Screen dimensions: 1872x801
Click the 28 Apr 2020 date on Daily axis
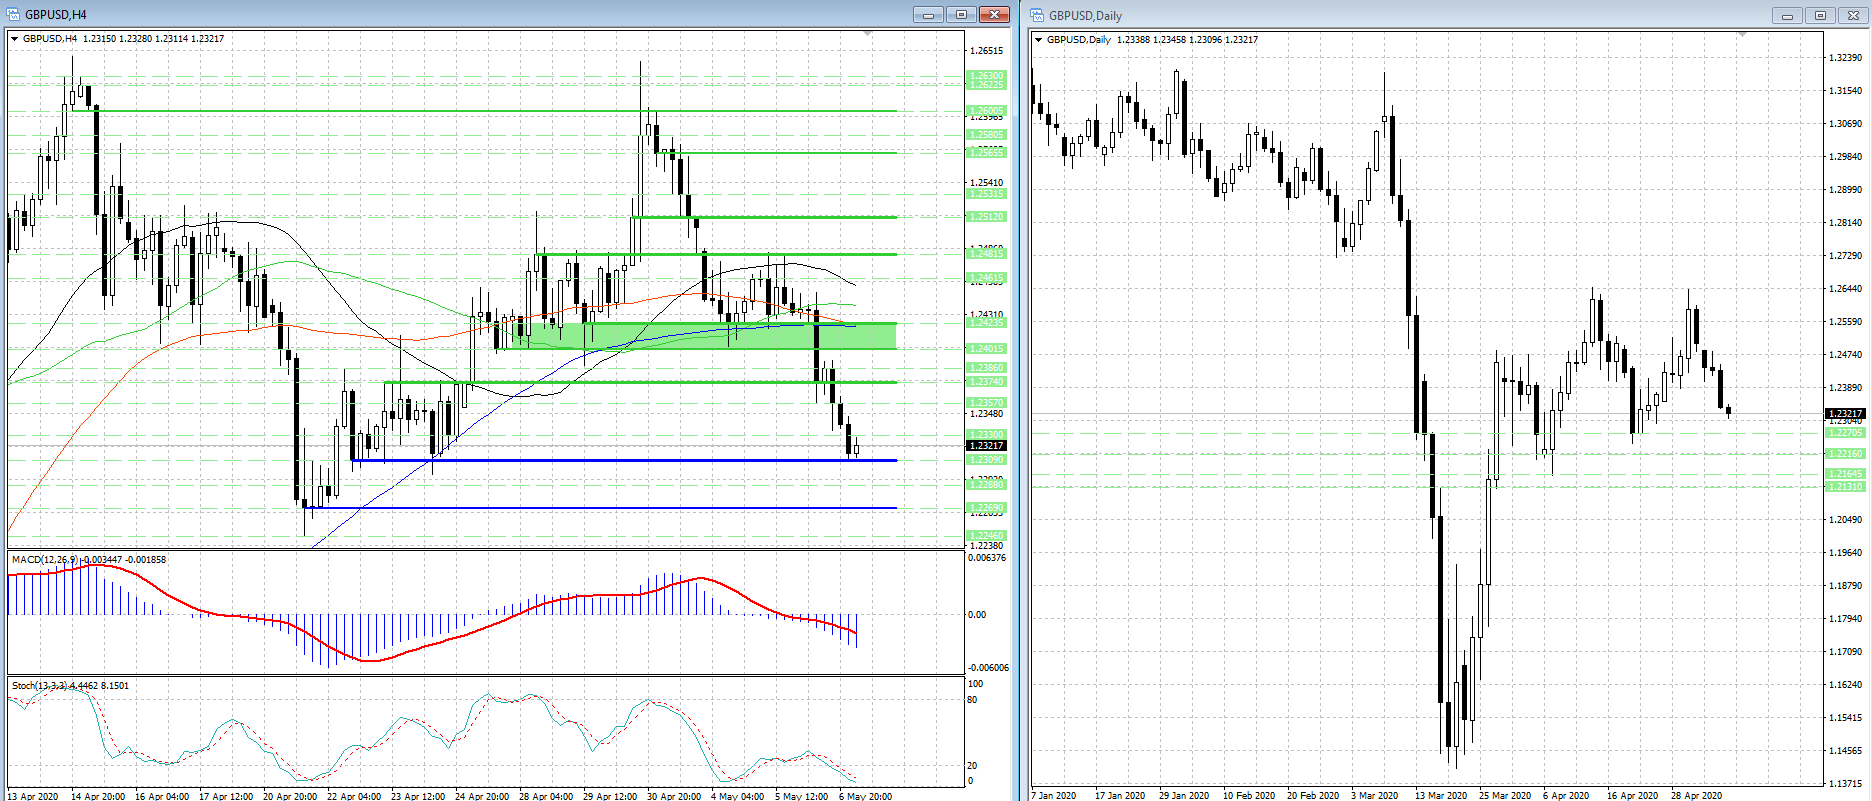click(x=1696, y=795)
